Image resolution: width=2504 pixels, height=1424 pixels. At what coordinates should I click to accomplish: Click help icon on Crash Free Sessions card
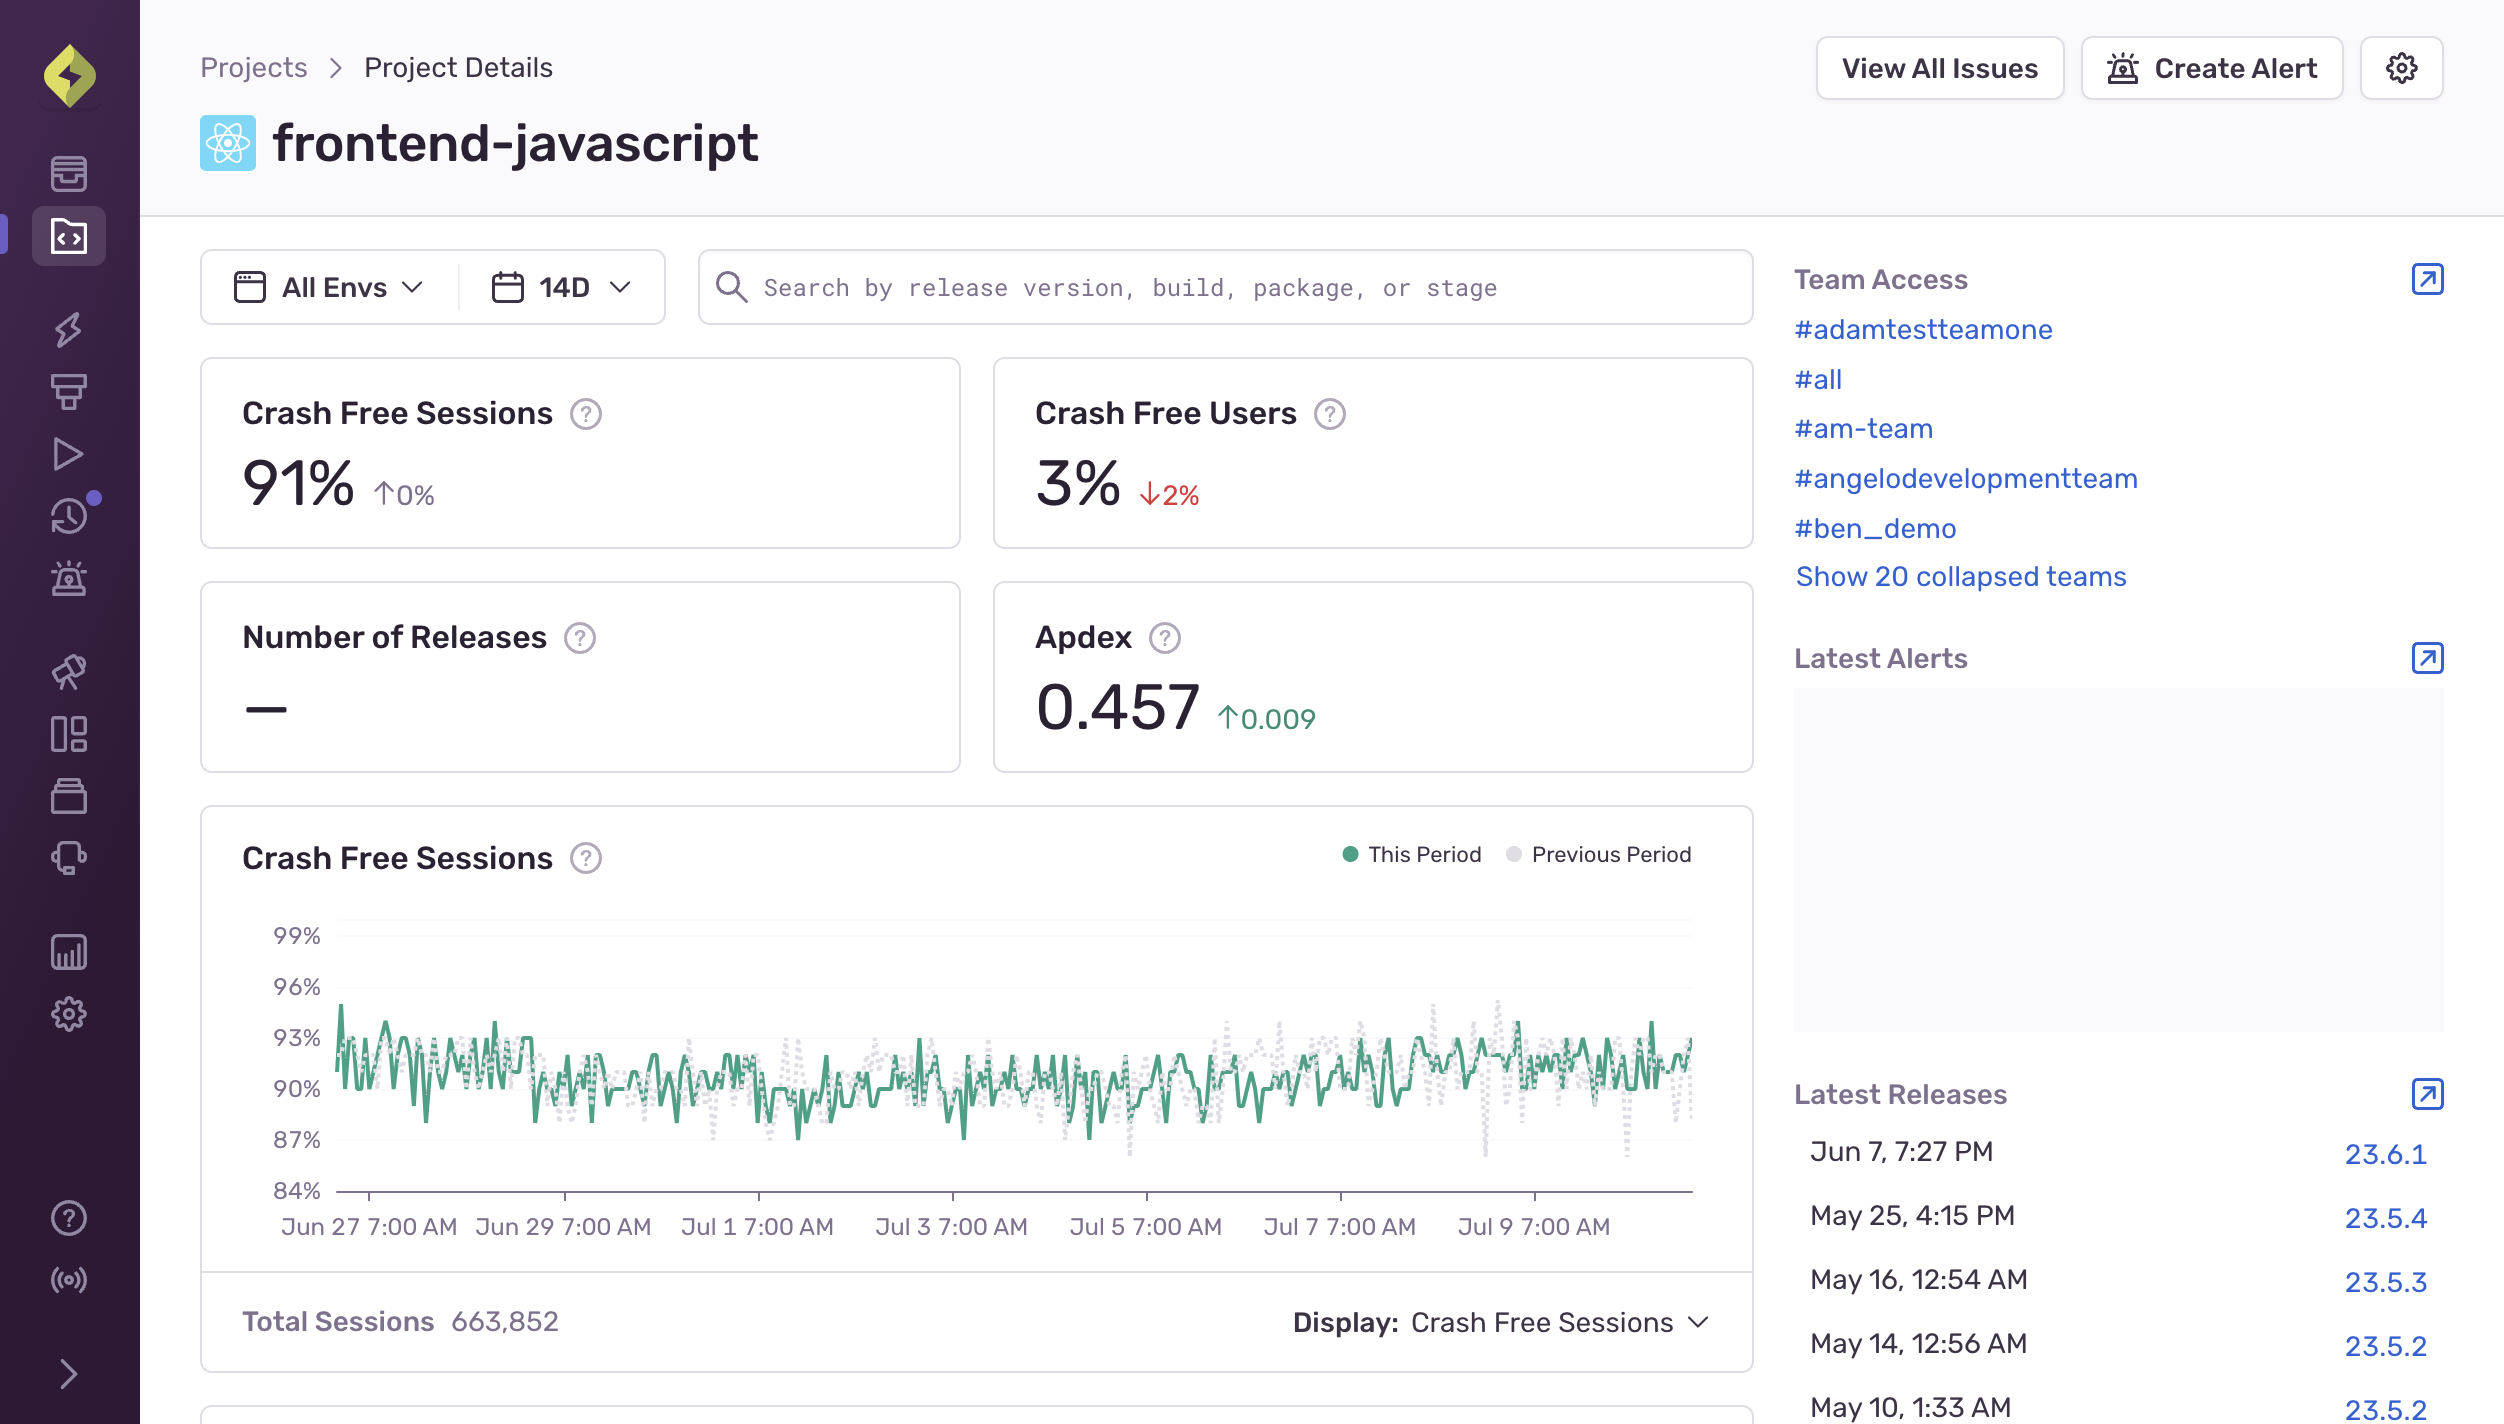pos(586,414)
